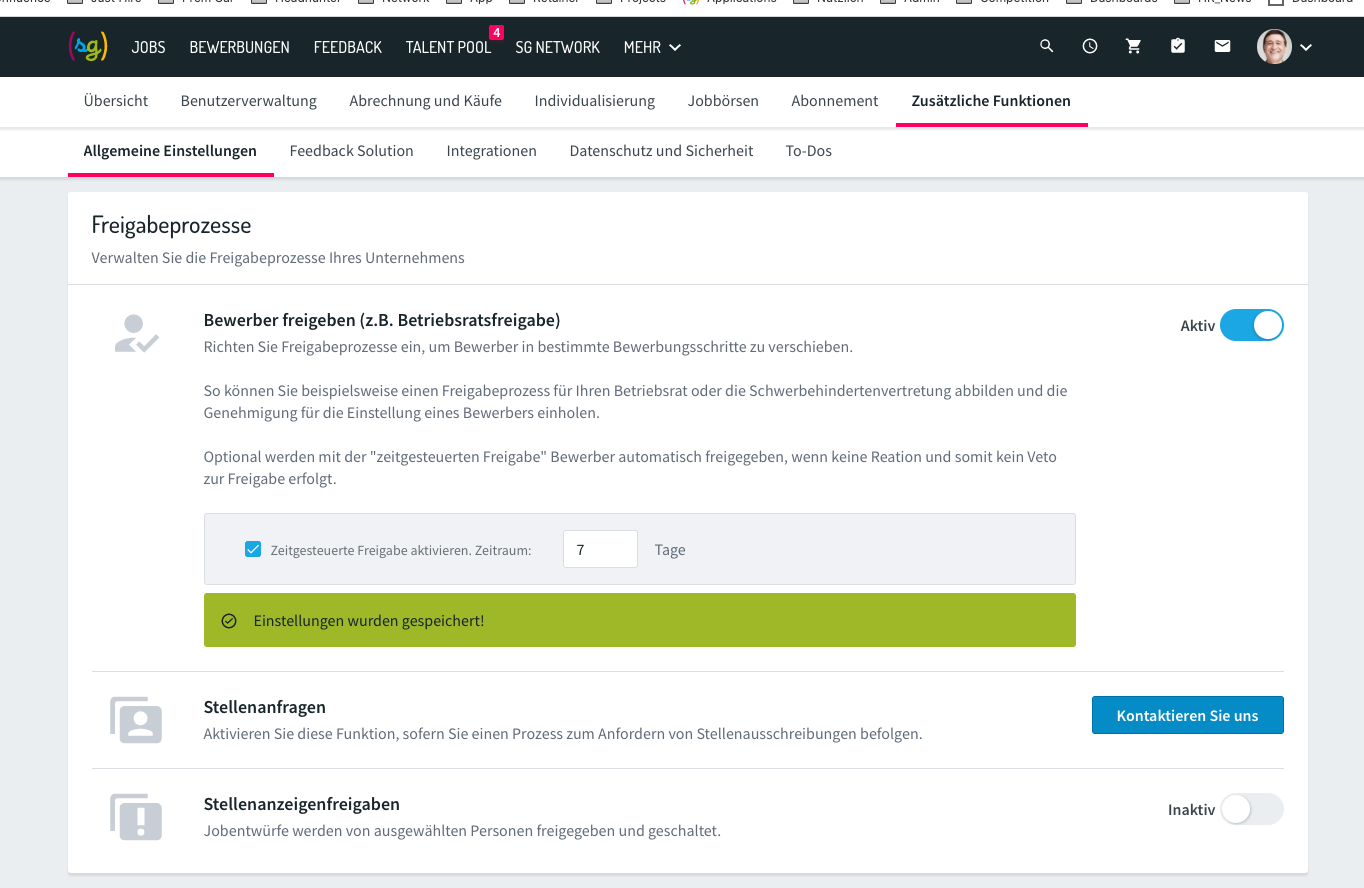Screen dimensions: 1364x888
Task: Open JOBS in top navigation
Action: (x=149, y=47)
